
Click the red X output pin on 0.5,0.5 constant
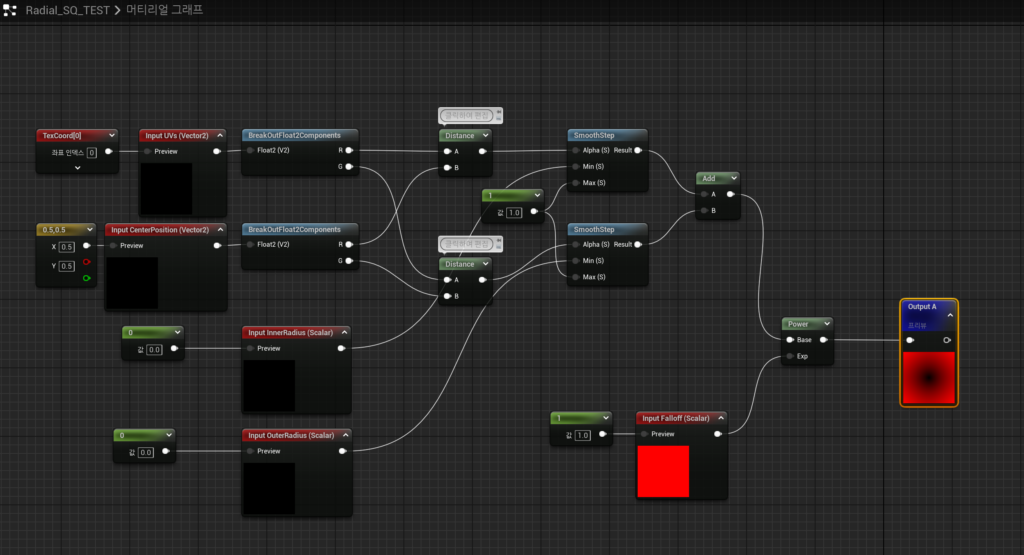pos(86,261)
